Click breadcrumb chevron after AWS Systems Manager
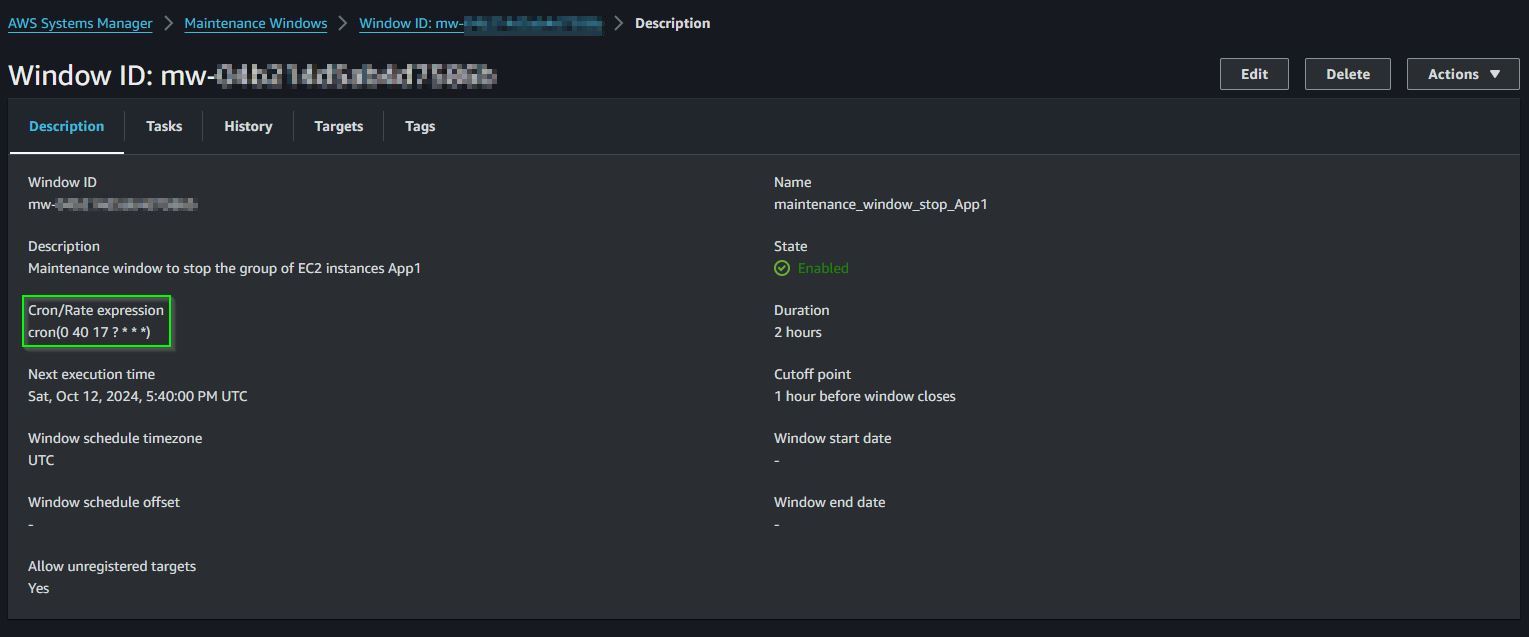The image size is (1529, 637). click(x=168, y=23)
